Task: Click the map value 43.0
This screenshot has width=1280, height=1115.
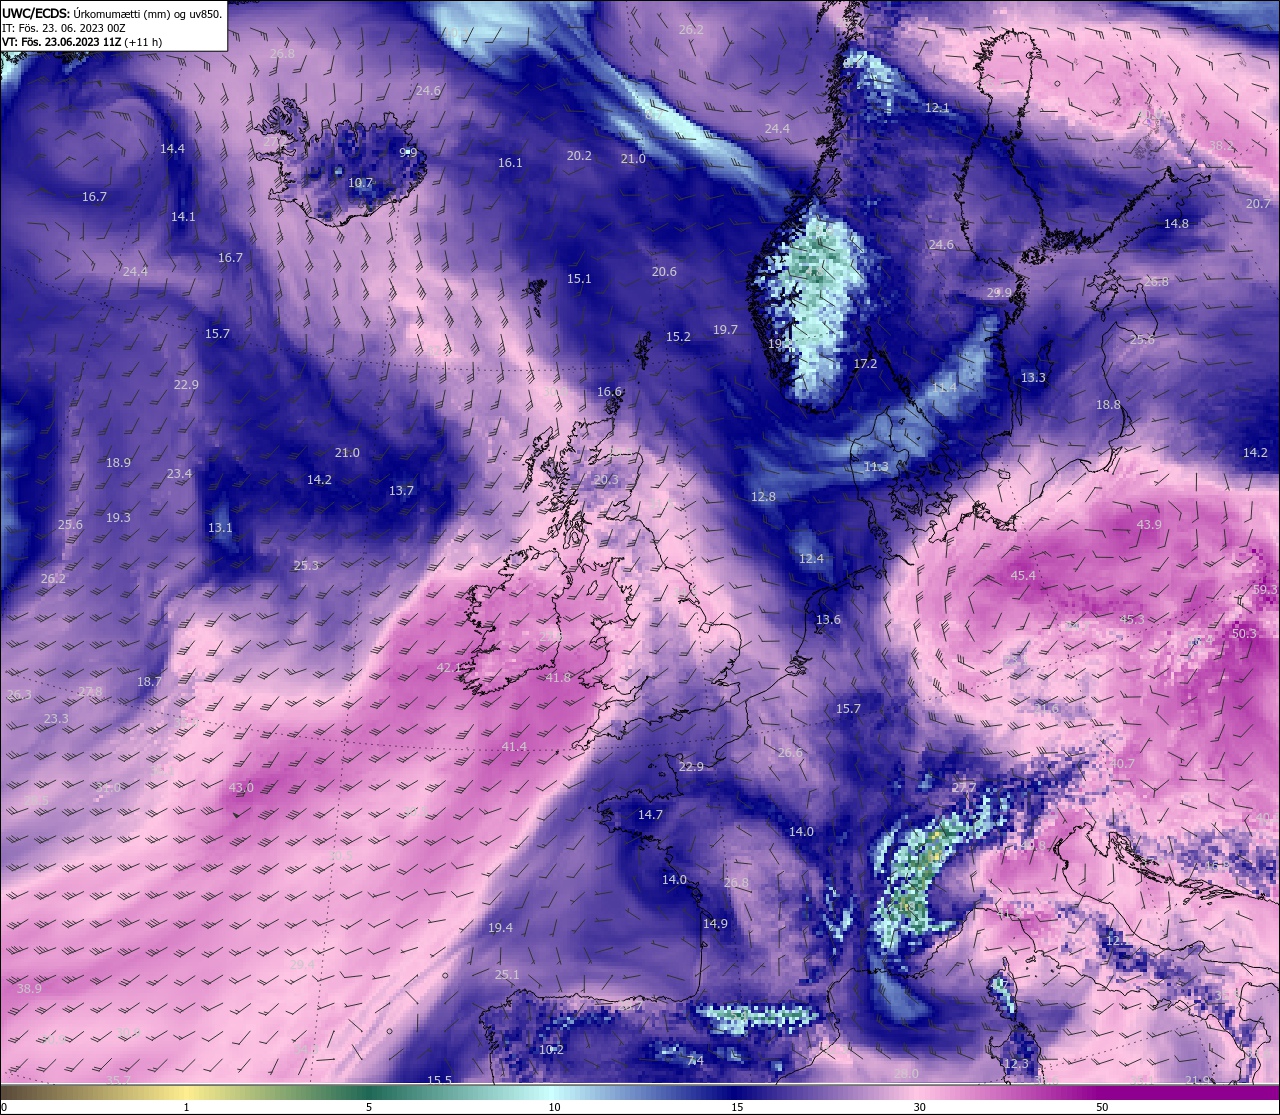Action: click(241, 787)
